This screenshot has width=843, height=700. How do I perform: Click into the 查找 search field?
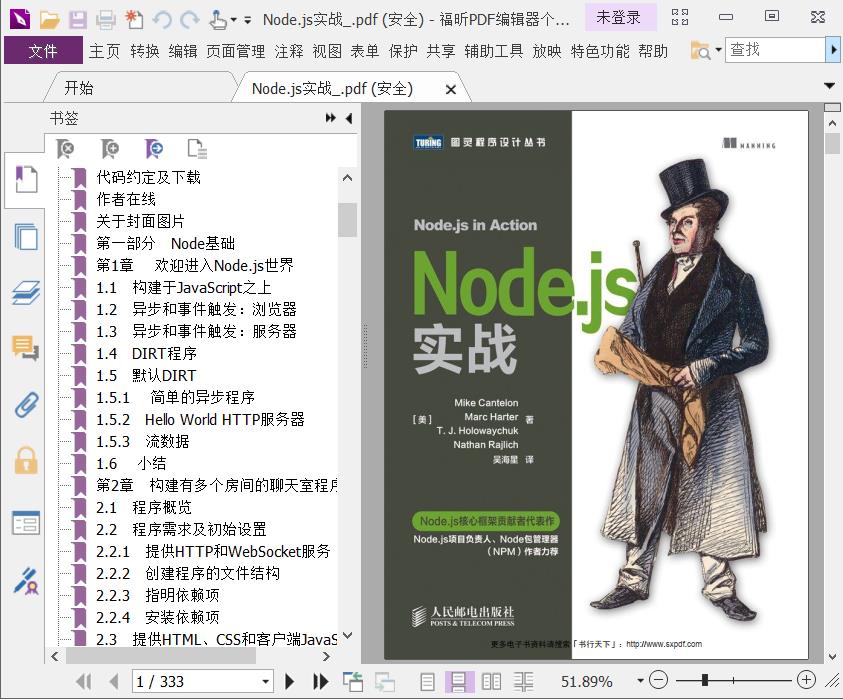774,50
